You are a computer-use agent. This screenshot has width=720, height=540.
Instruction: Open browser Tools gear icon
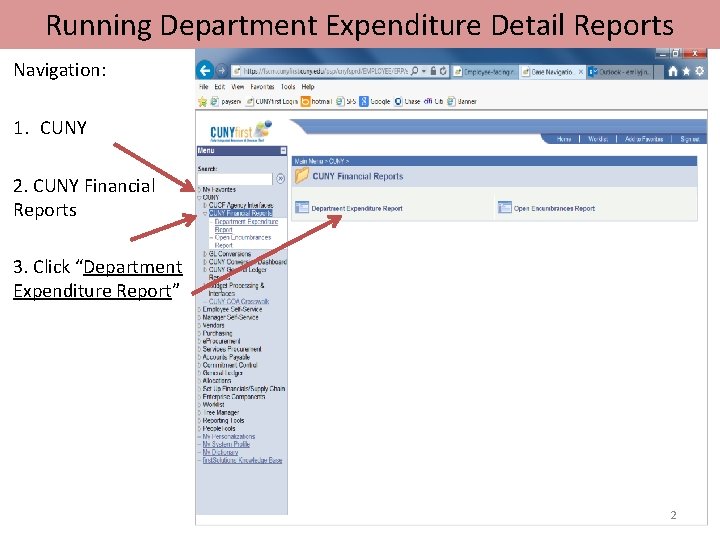[x=699, y=71]
